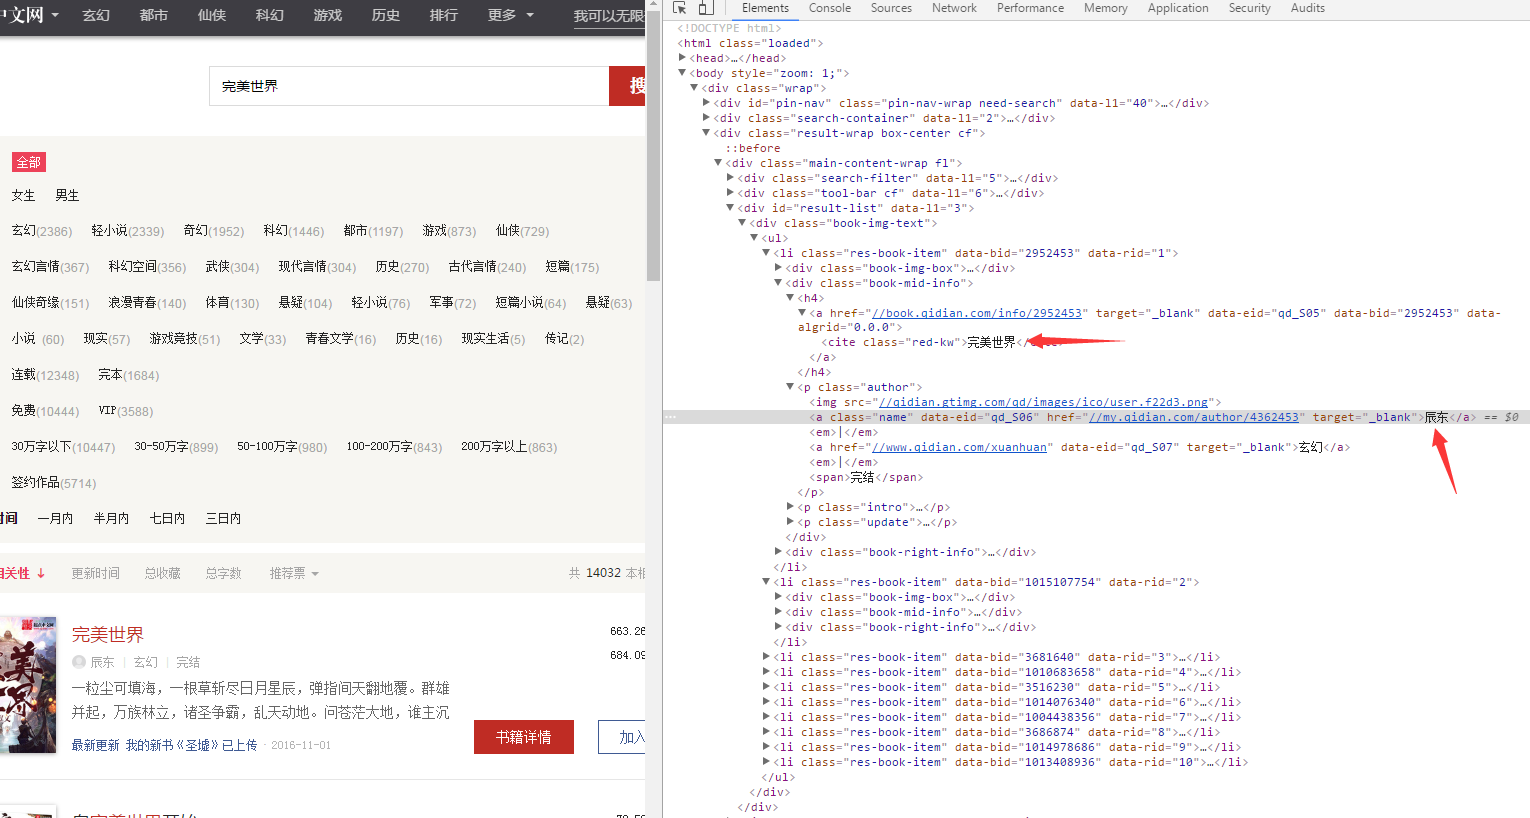Image resolution: width=1530 pixels, height=818 pixels.
Task: Open the Elements tab in DevTools
Action: pos(765,8)
